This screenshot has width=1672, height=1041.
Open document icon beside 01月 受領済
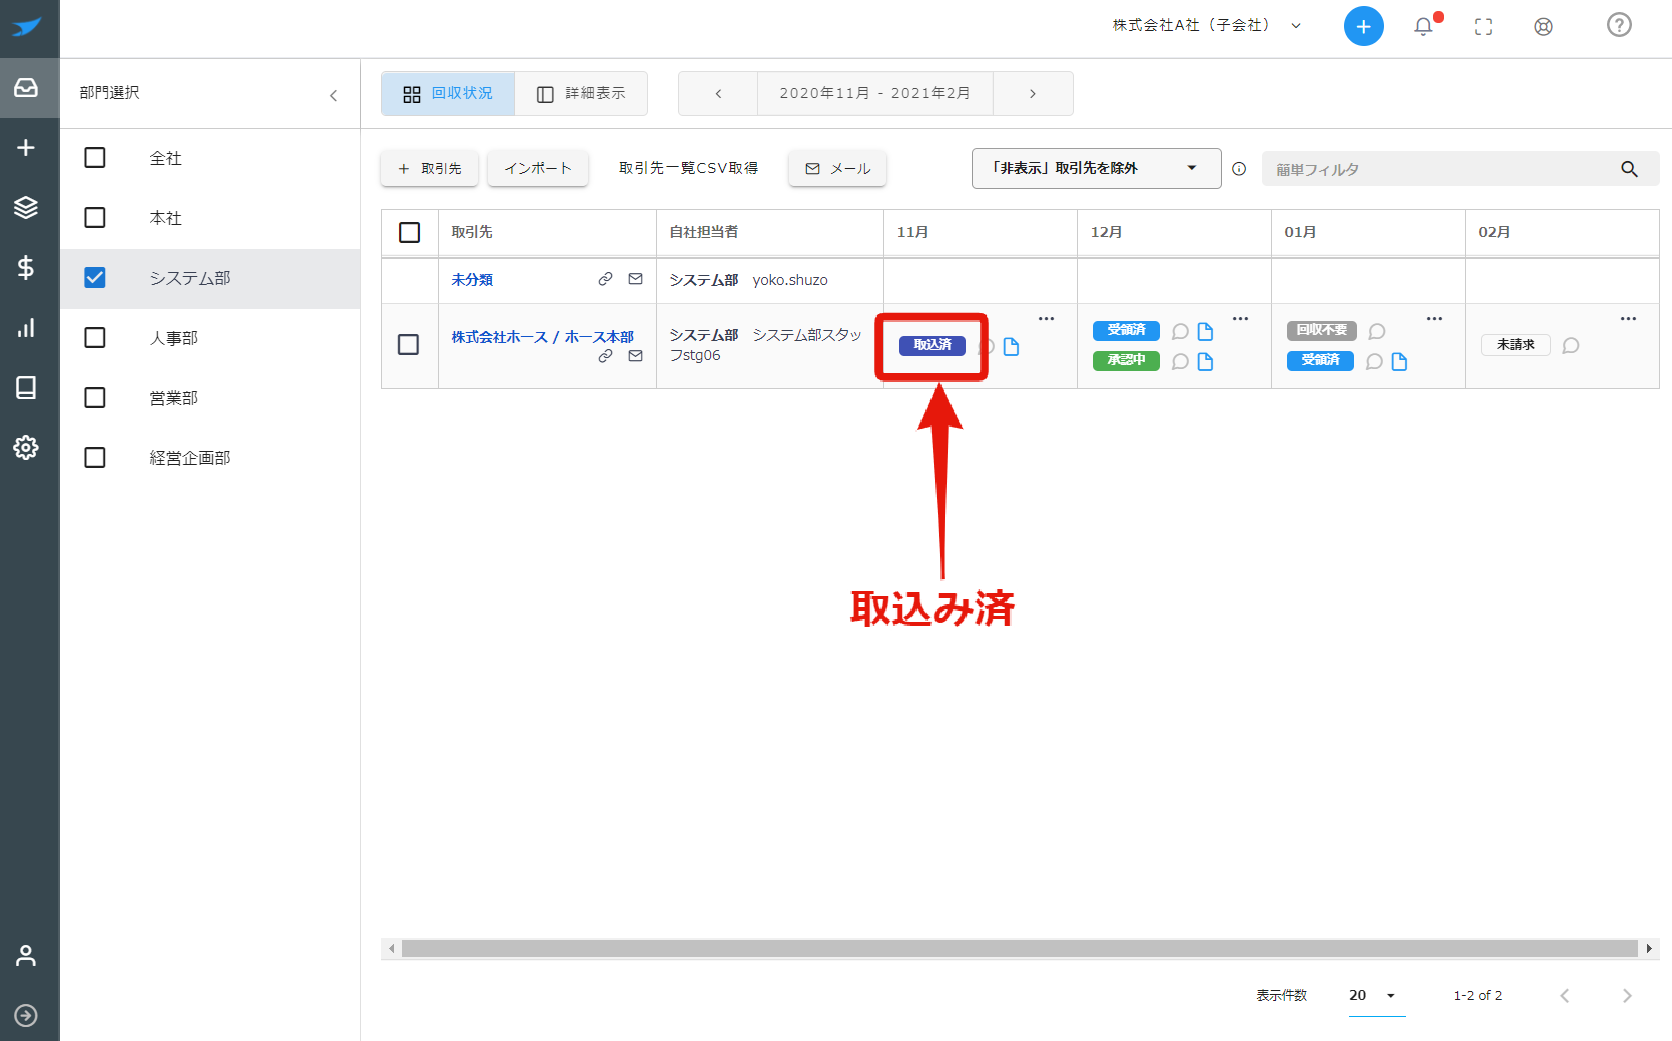coord(1399,362)
